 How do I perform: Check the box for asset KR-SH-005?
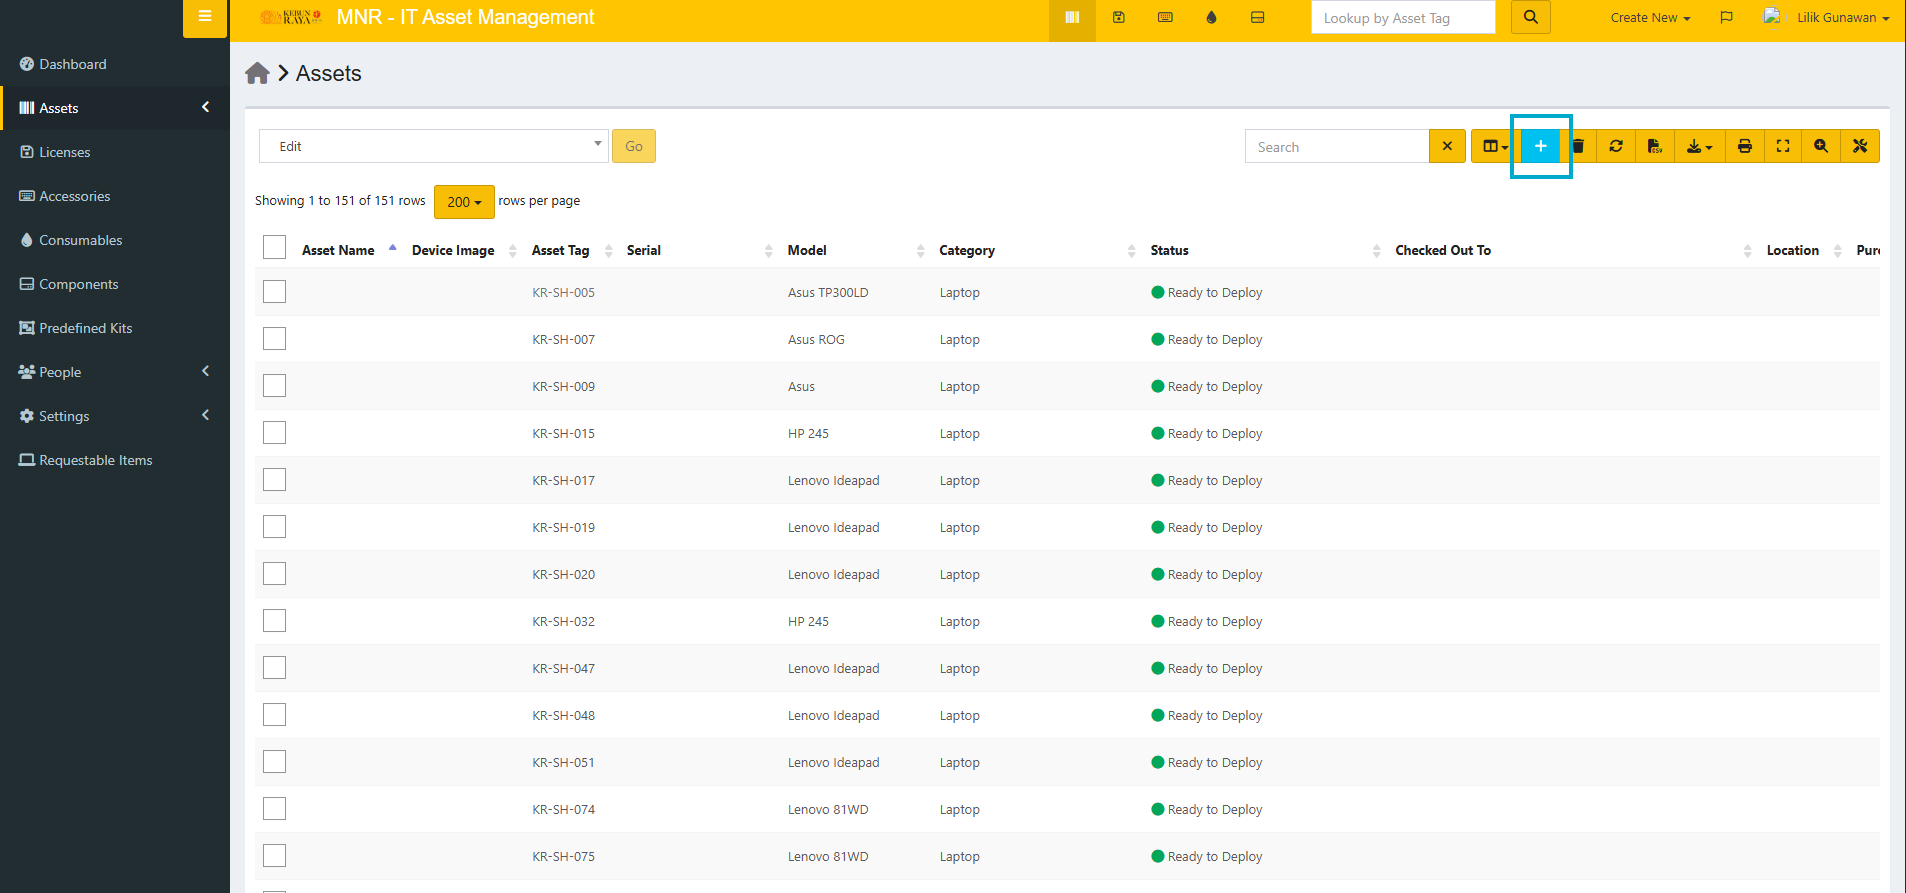tap(274, 292)
